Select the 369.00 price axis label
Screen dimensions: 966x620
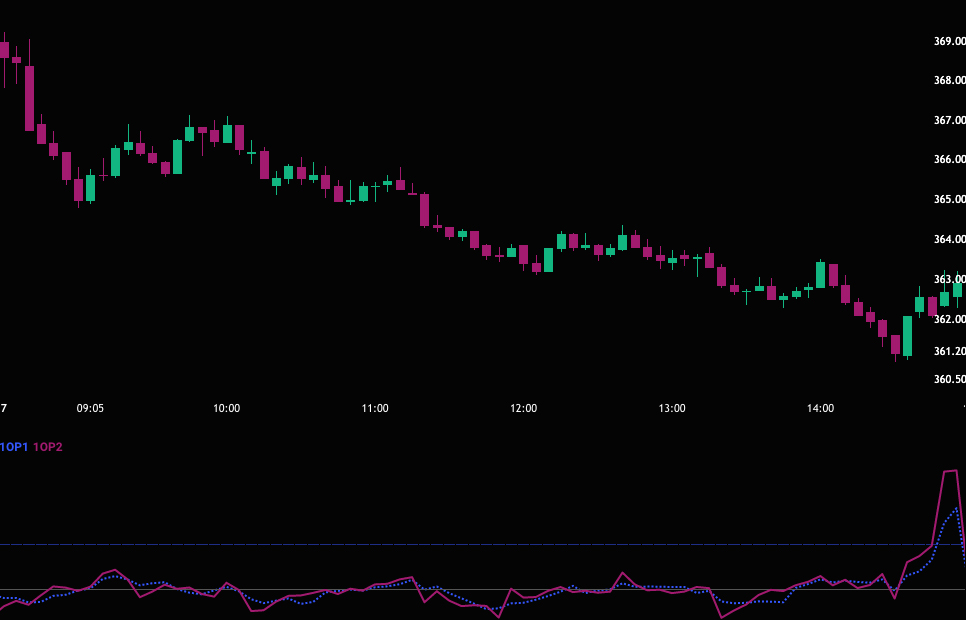tap(950, 41)
